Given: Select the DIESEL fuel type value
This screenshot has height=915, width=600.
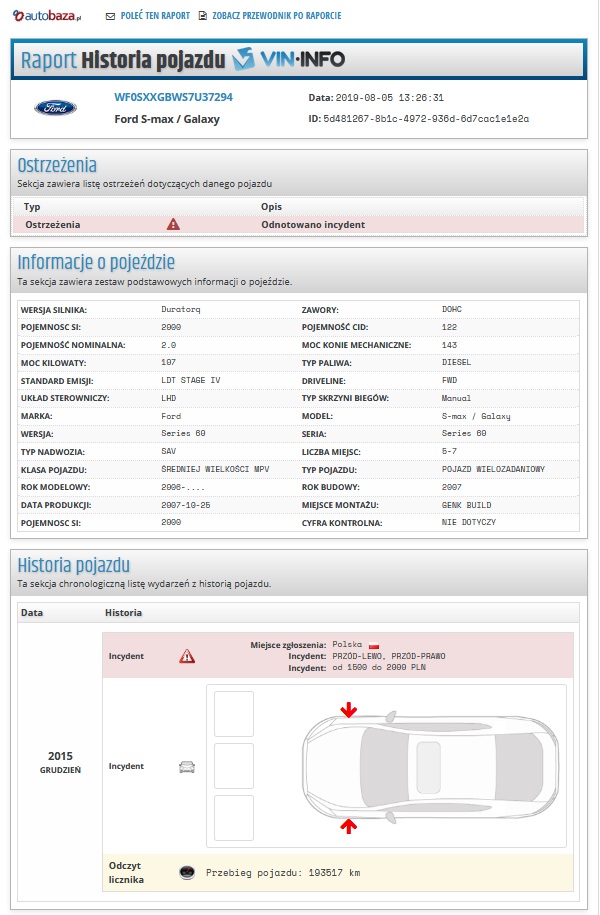Looking at the screenshot, I should click(x=456, y=362).
